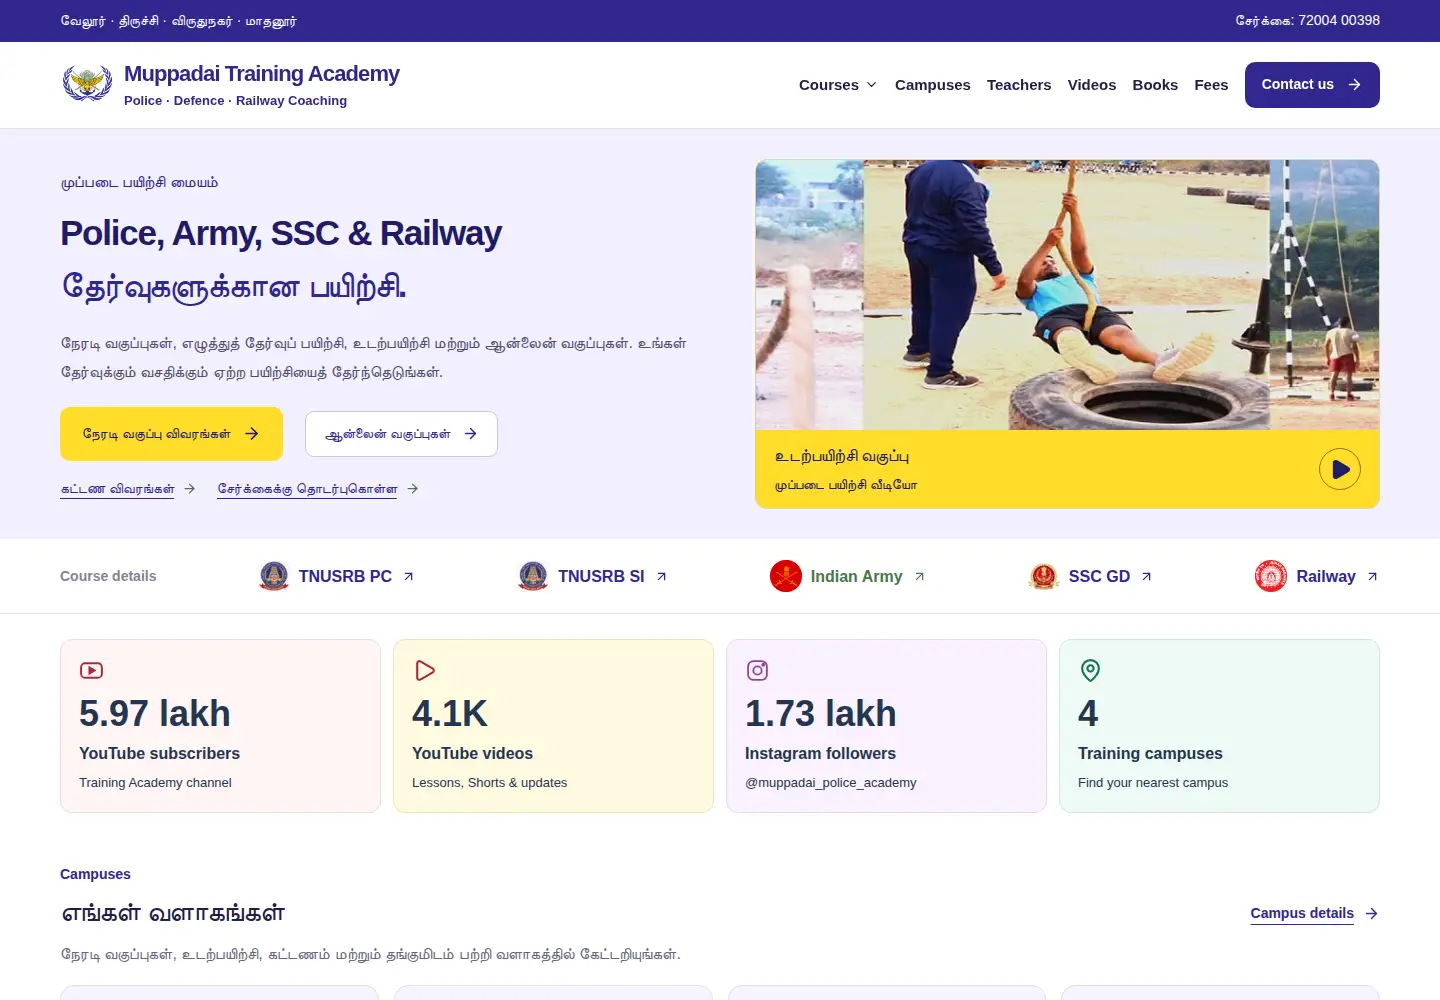The image size is (1440, 1000).
Task: Open the Indian Army course link
Action: point(856,576)
